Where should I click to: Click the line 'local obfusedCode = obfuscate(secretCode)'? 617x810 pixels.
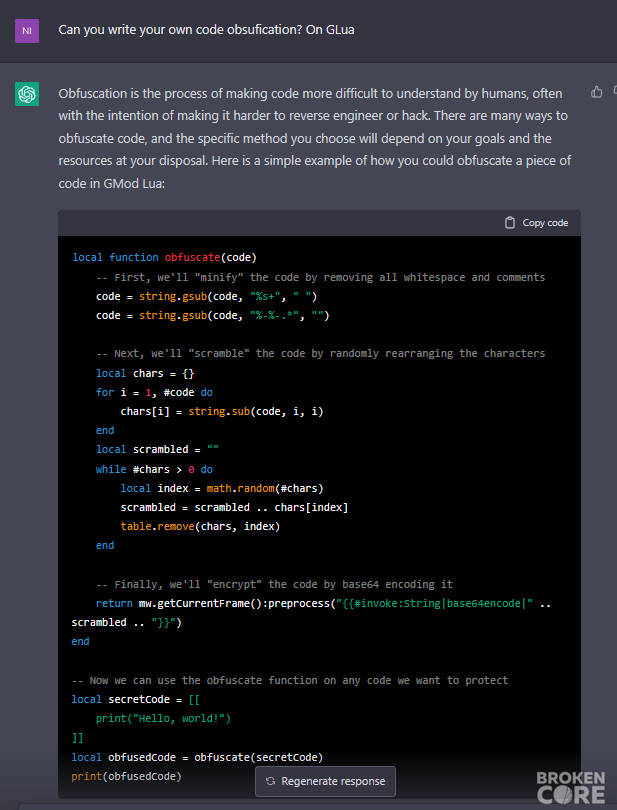point(197,757)
